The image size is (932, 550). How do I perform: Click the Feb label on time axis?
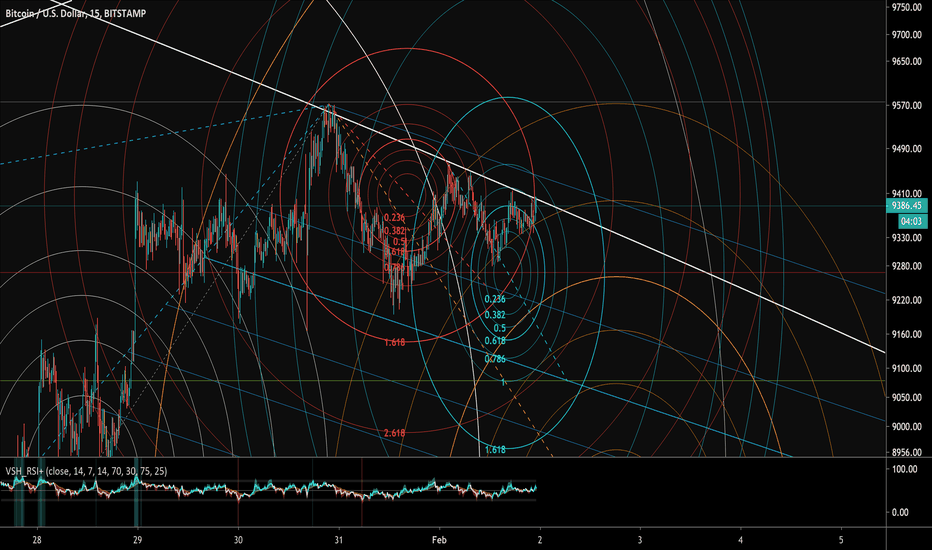[x=439, y=540]
